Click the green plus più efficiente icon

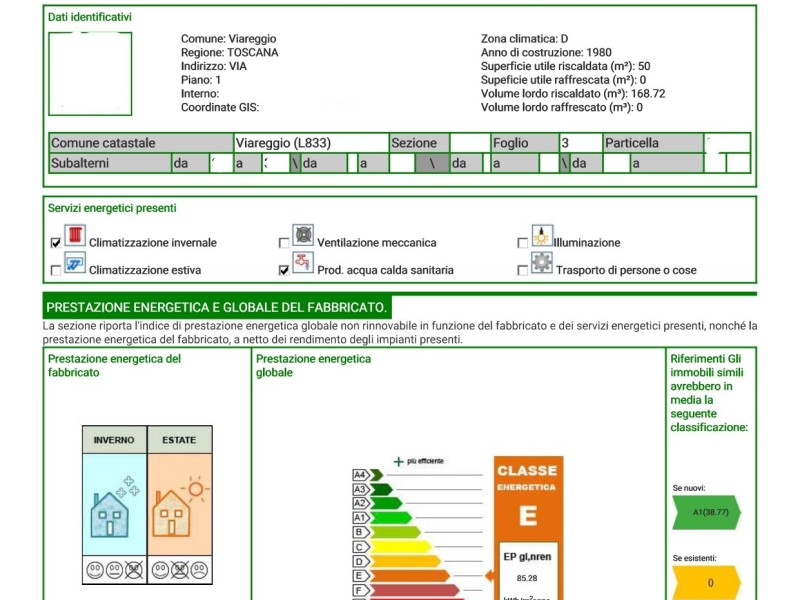coord(398,462)
